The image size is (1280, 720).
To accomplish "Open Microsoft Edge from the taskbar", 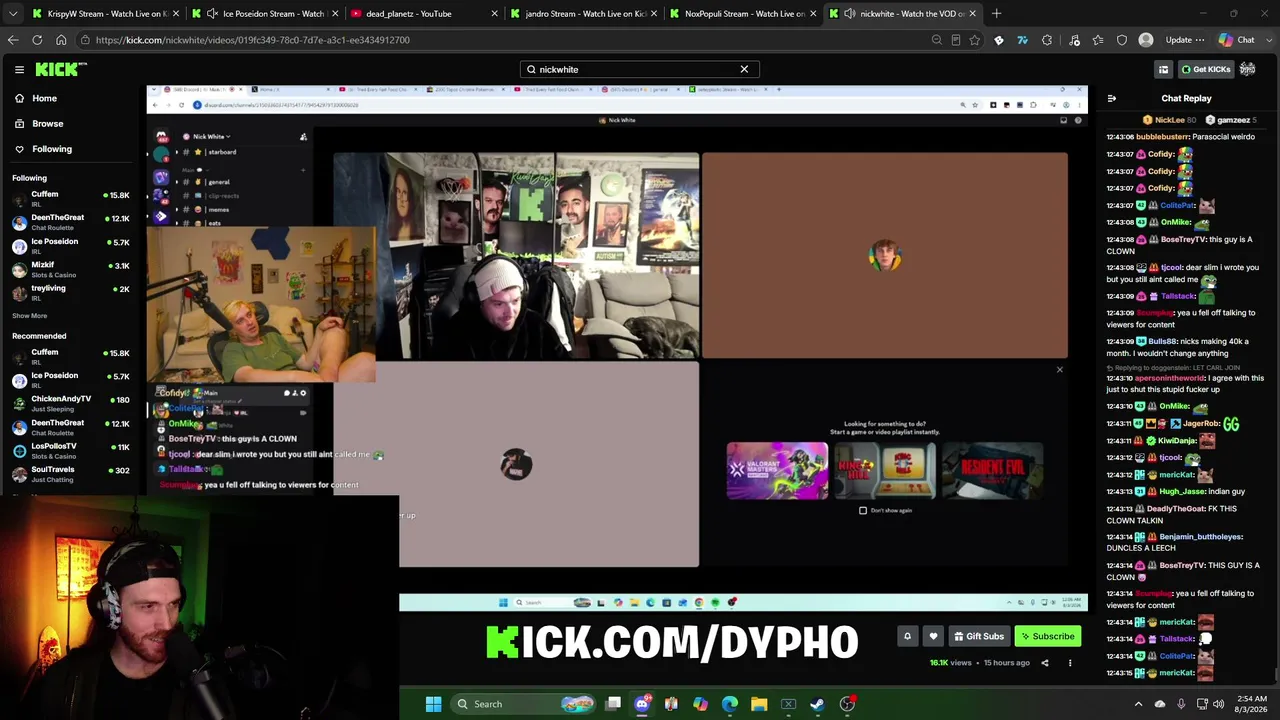I will [x=730, y=704].
